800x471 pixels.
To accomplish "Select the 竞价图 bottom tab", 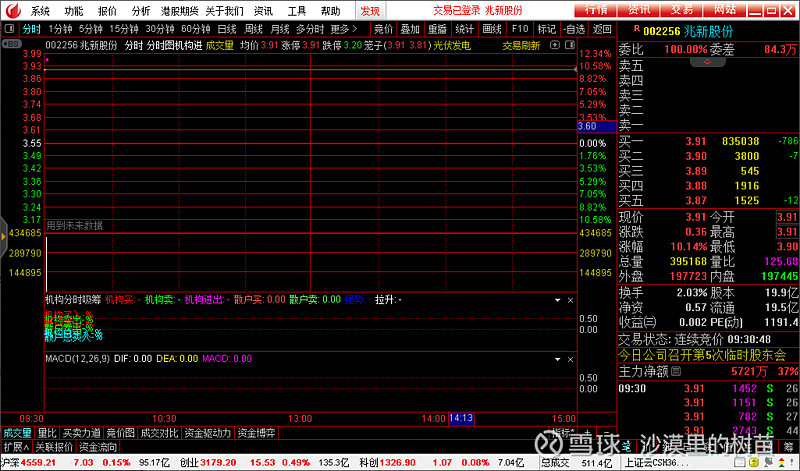I will click(x=120, y=433).
